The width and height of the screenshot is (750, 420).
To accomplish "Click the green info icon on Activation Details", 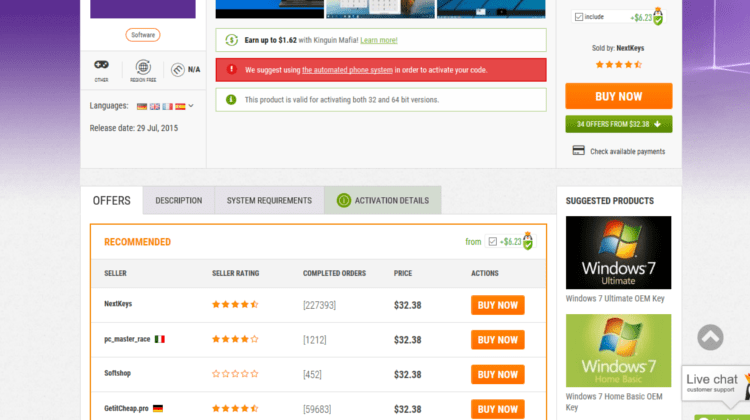I will click(x=343, y=200).
